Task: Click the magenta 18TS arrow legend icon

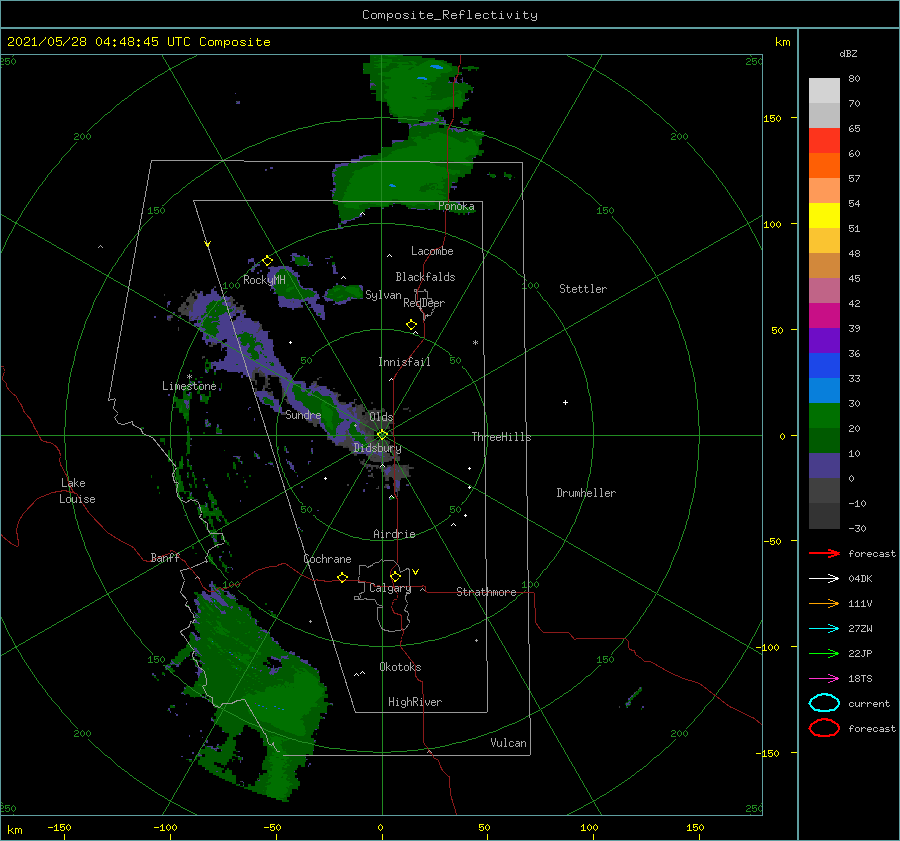Action: [x=824, y=679]
